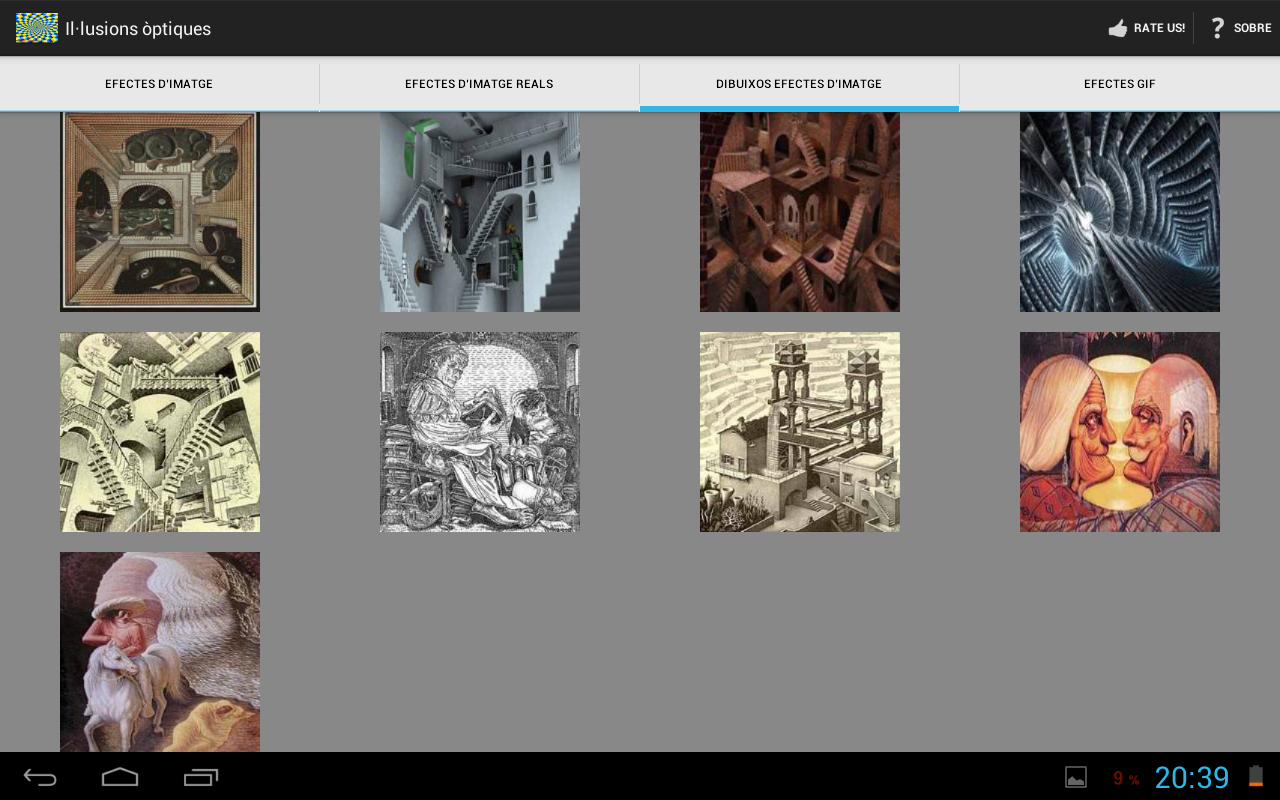Open the old man with horse painting

click(x=160, y=652)
